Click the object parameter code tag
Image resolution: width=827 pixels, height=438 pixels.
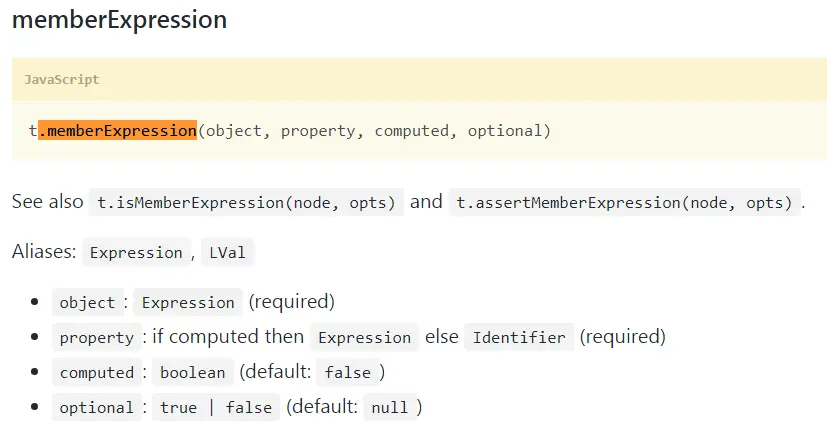pyautogui.click(x=88, y=302)
